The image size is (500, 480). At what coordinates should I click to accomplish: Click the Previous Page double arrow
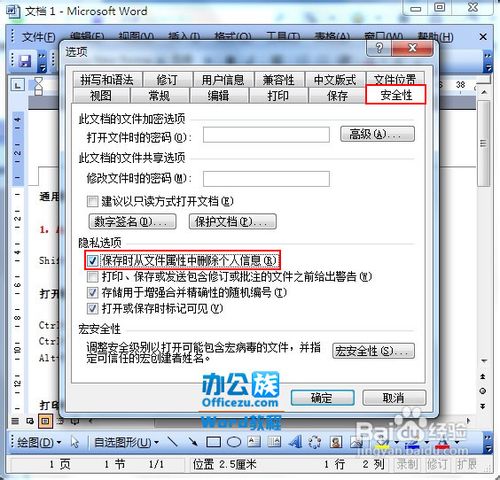pyautogui.click(x=483, y=376)
